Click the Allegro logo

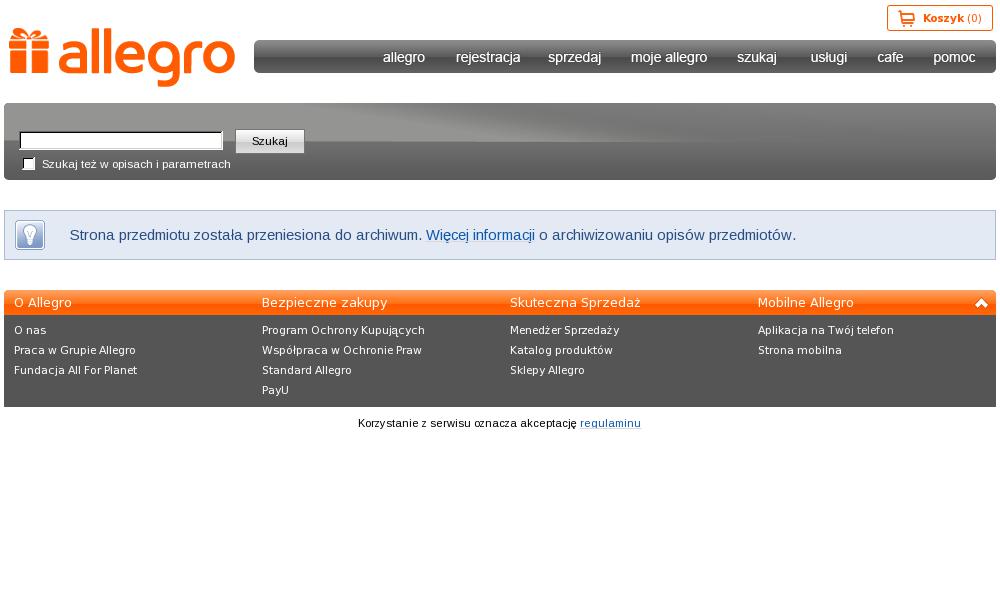[x=122, y=57]
